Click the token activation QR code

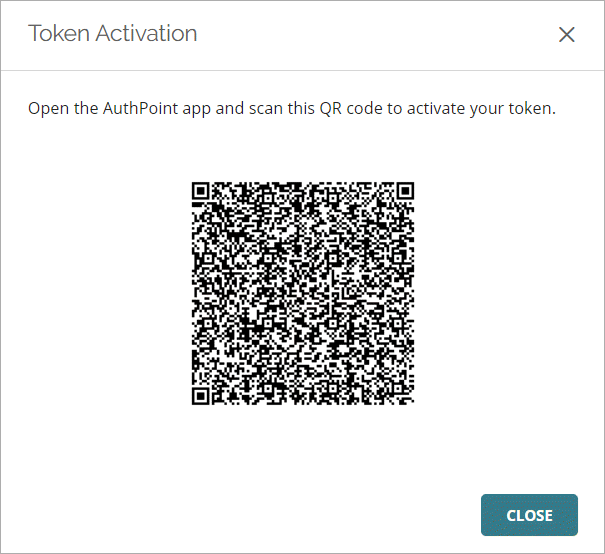tap(303, 294)
